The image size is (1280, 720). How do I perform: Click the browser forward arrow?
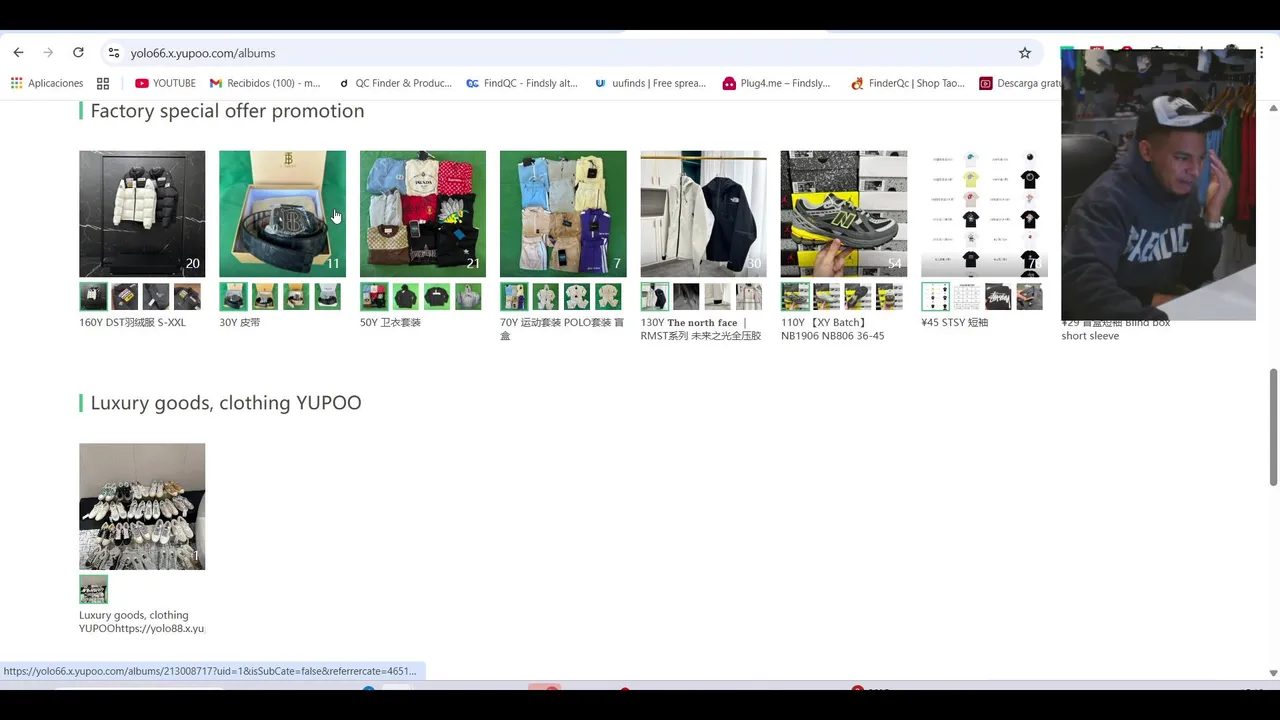point(48,53)
